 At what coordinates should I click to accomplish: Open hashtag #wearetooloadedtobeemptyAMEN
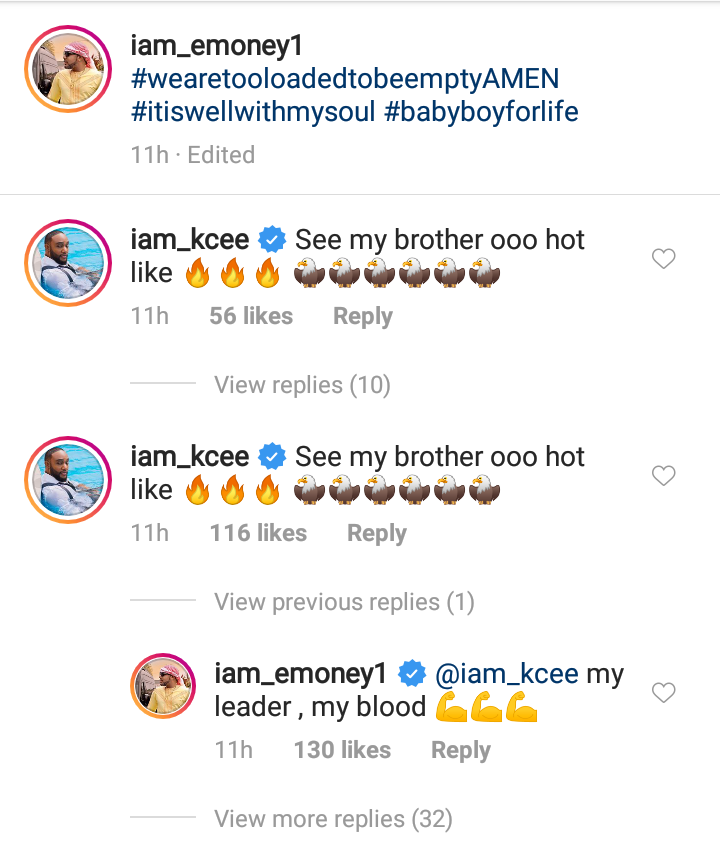345,78
